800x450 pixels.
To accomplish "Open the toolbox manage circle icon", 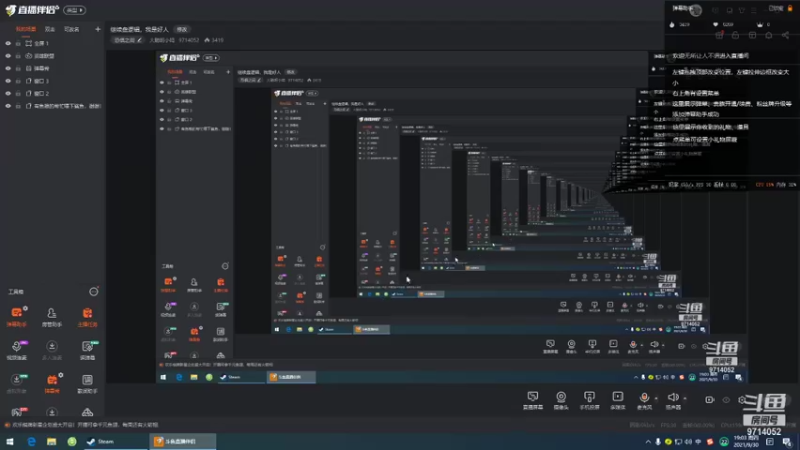I will [x=93, y=292].
